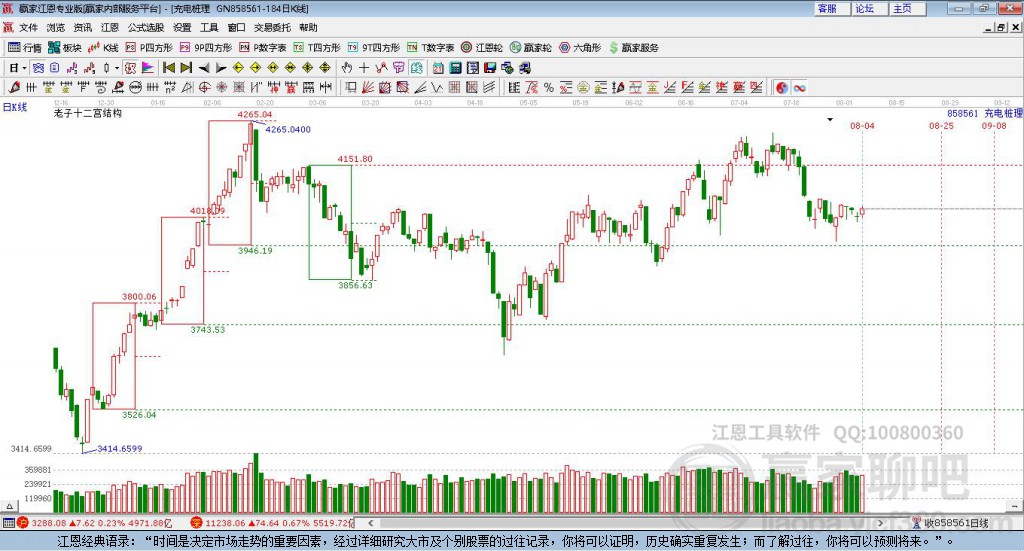The height and width of the screenshot is (551, 1024).
Task: Click the infinity loop tool icon
Action: point(799,87)
